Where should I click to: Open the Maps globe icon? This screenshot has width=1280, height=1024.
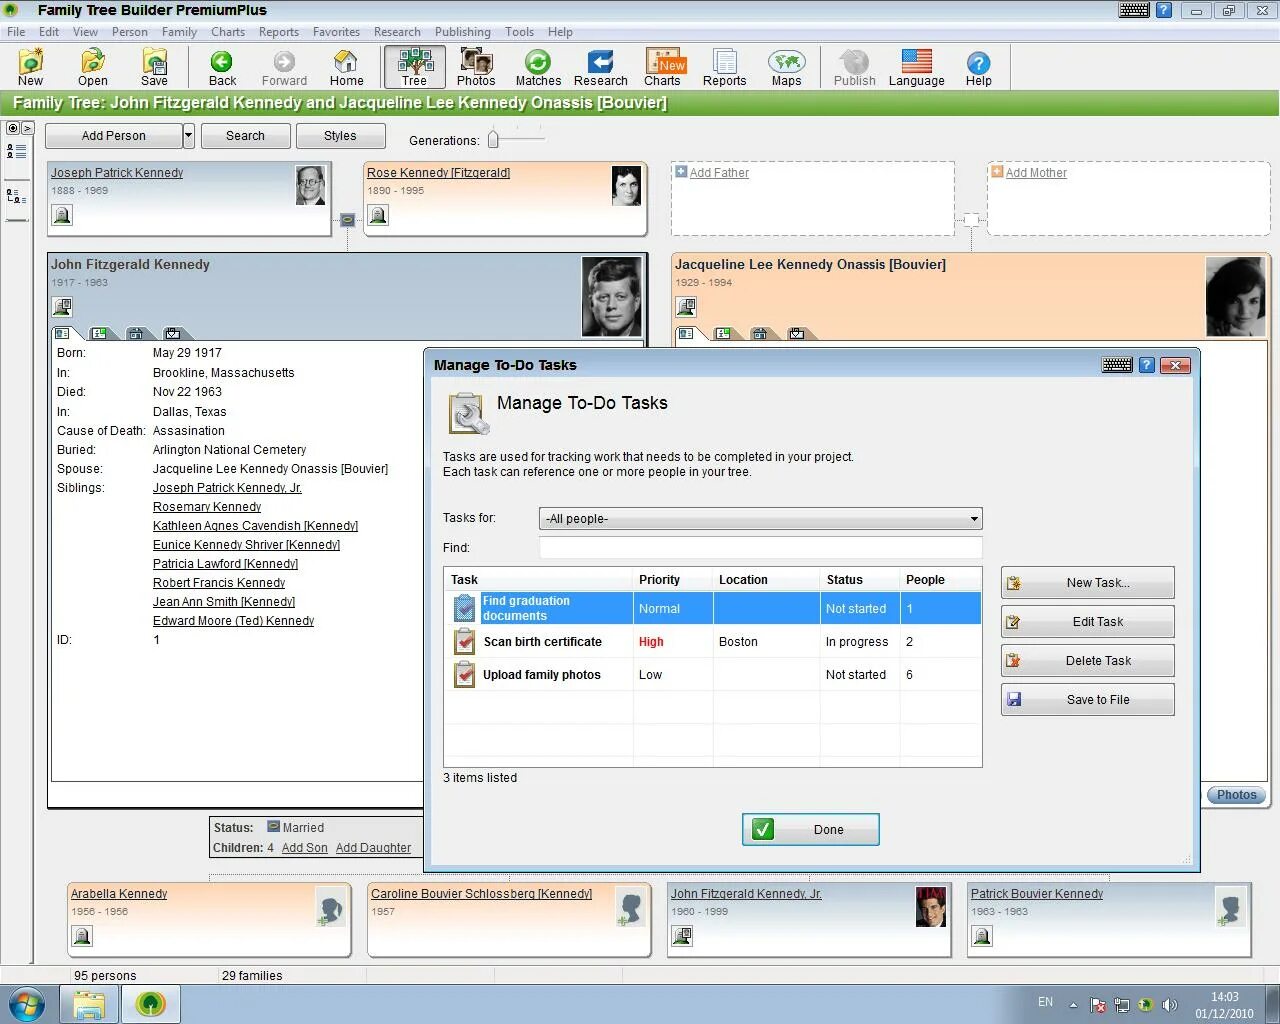click(786, 67)
